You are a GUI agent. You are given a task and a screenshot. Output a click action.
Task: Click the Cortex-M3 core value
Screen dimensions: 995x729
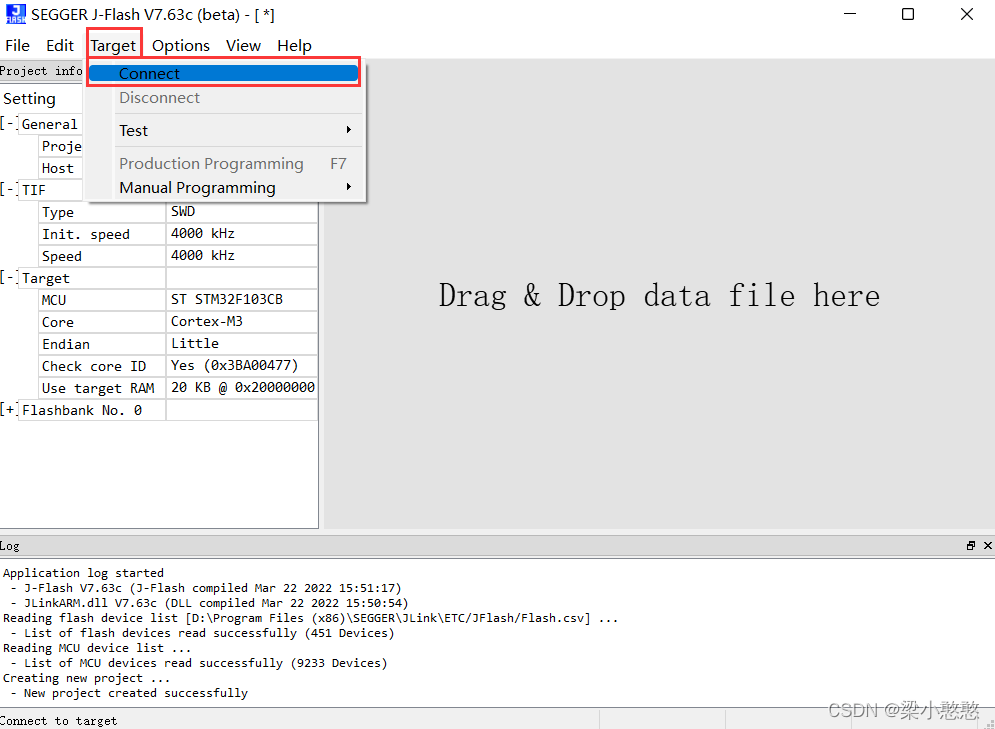pyautogui.click(x=242, y=322)
